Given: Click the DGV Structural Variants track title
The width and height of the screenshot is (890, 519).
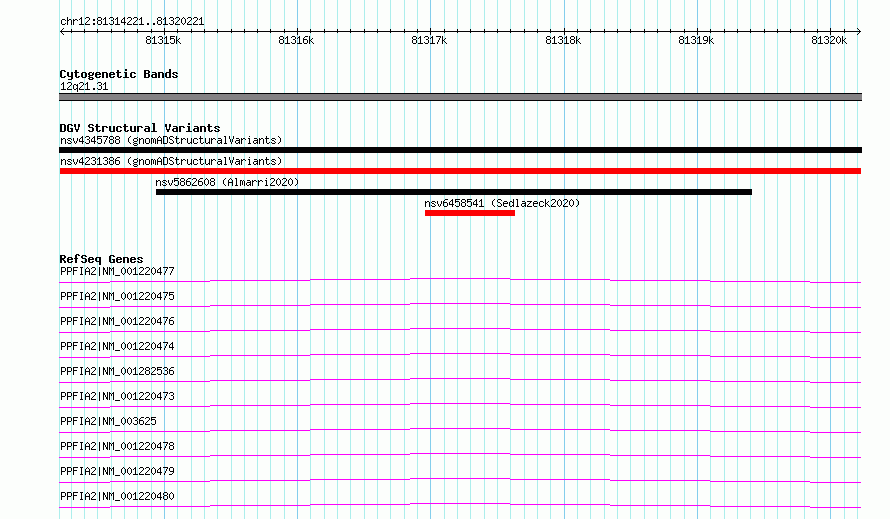Looking at the screenshot, I should pos(140,128).
